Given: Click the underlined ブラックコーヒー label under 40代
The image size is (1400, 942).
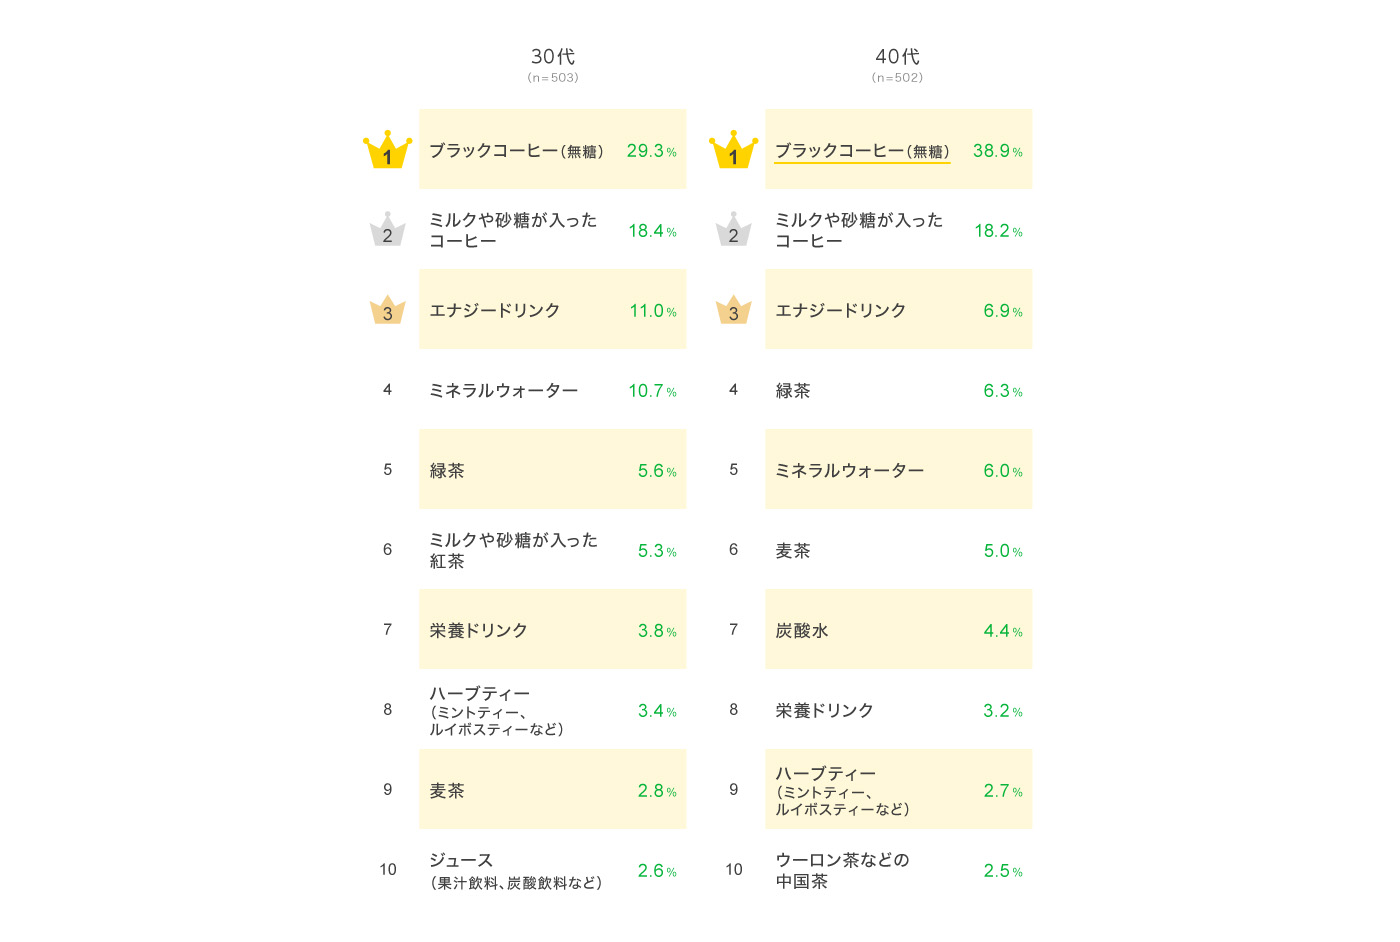Looking at the screenshot, I should pyautogui.click(x=862, y=151).
